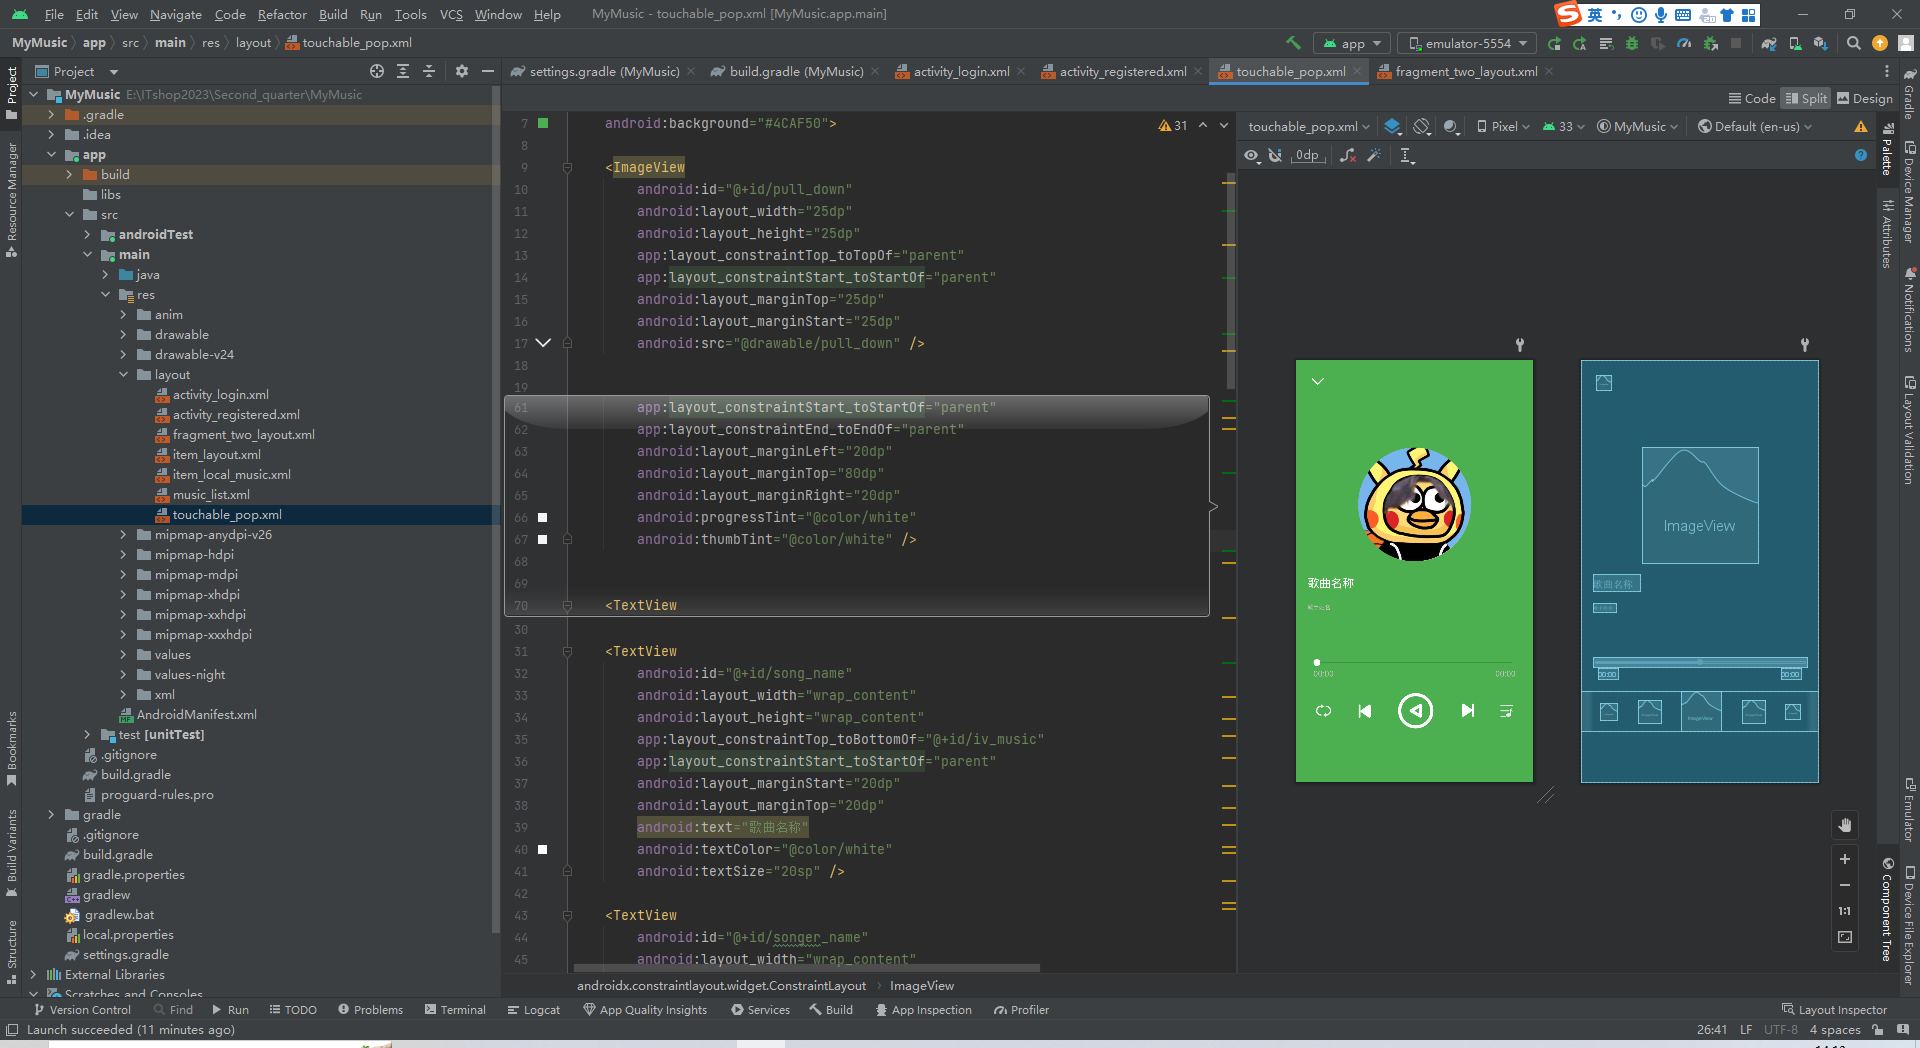Viewport: 1920px width, 1048px height.
Task: Switch editor to Code view mode
Action: pyautogui.click(x=1752, y=98)
